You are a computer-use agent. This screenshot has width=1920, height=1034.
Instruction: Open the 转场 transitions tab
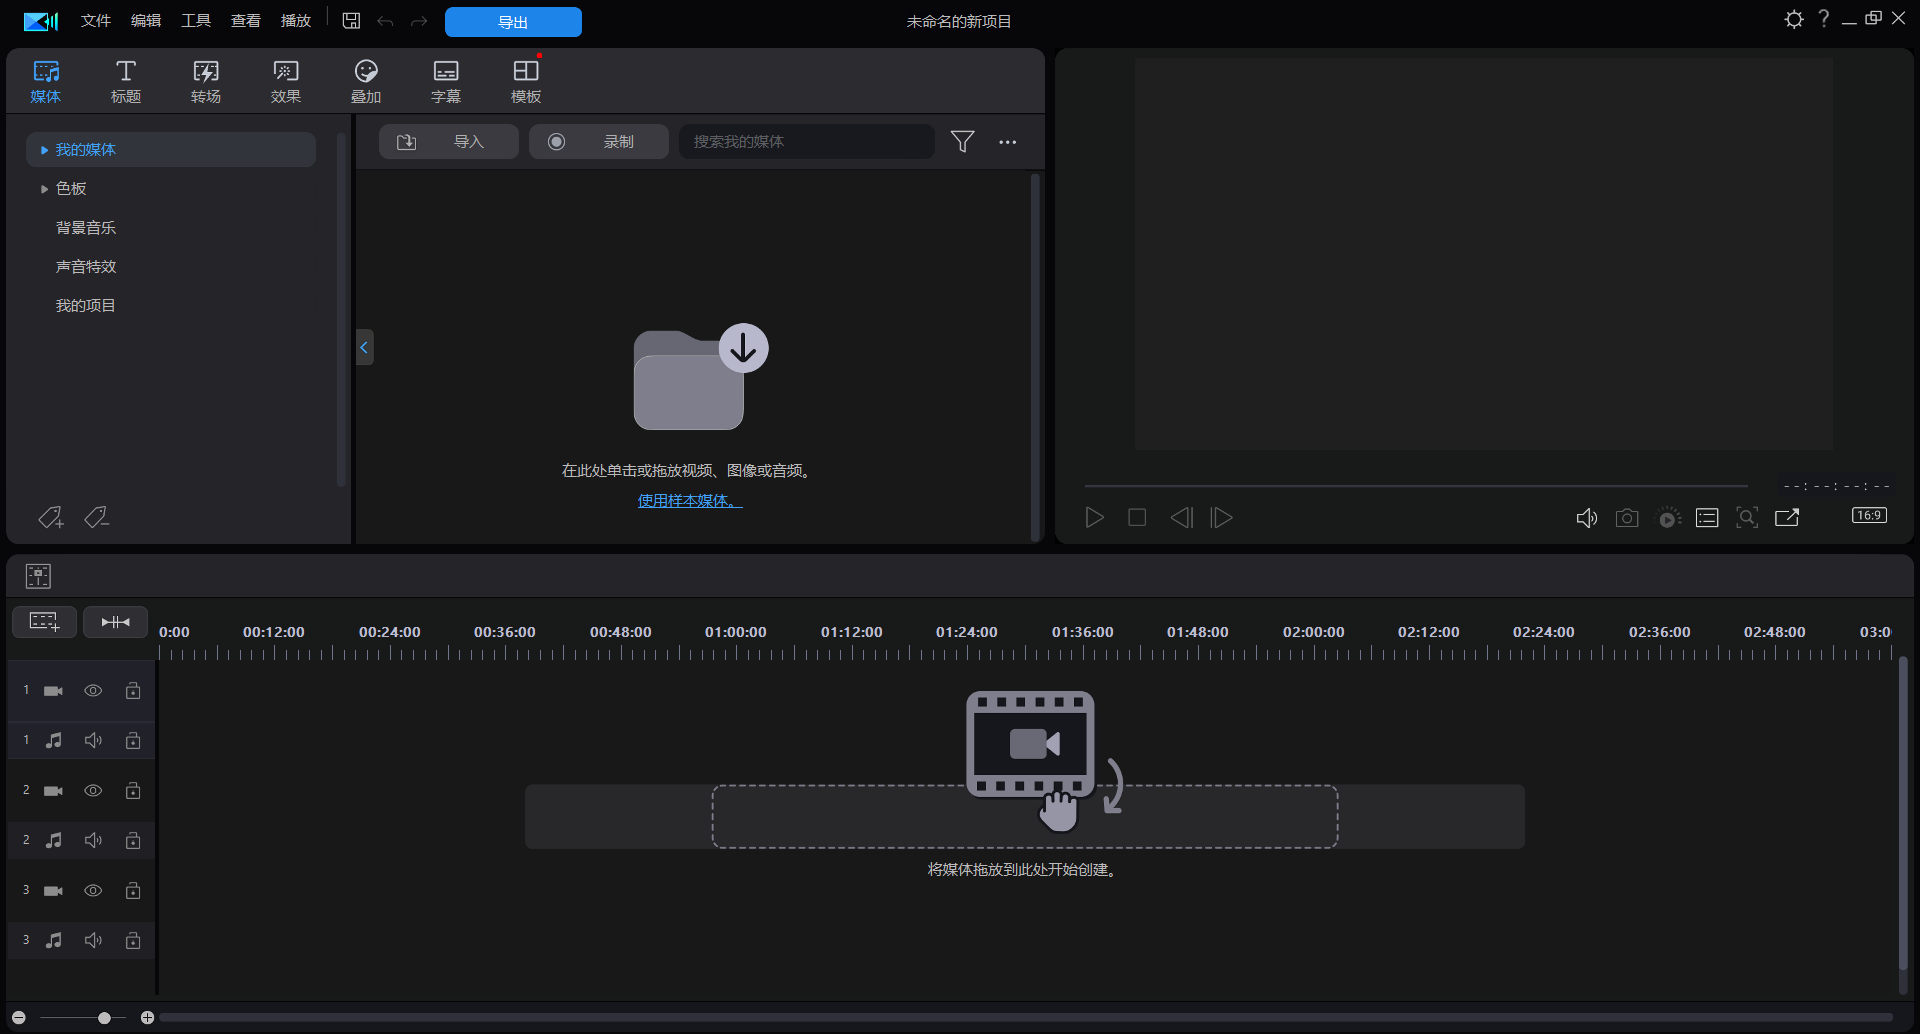click(206, 82)
